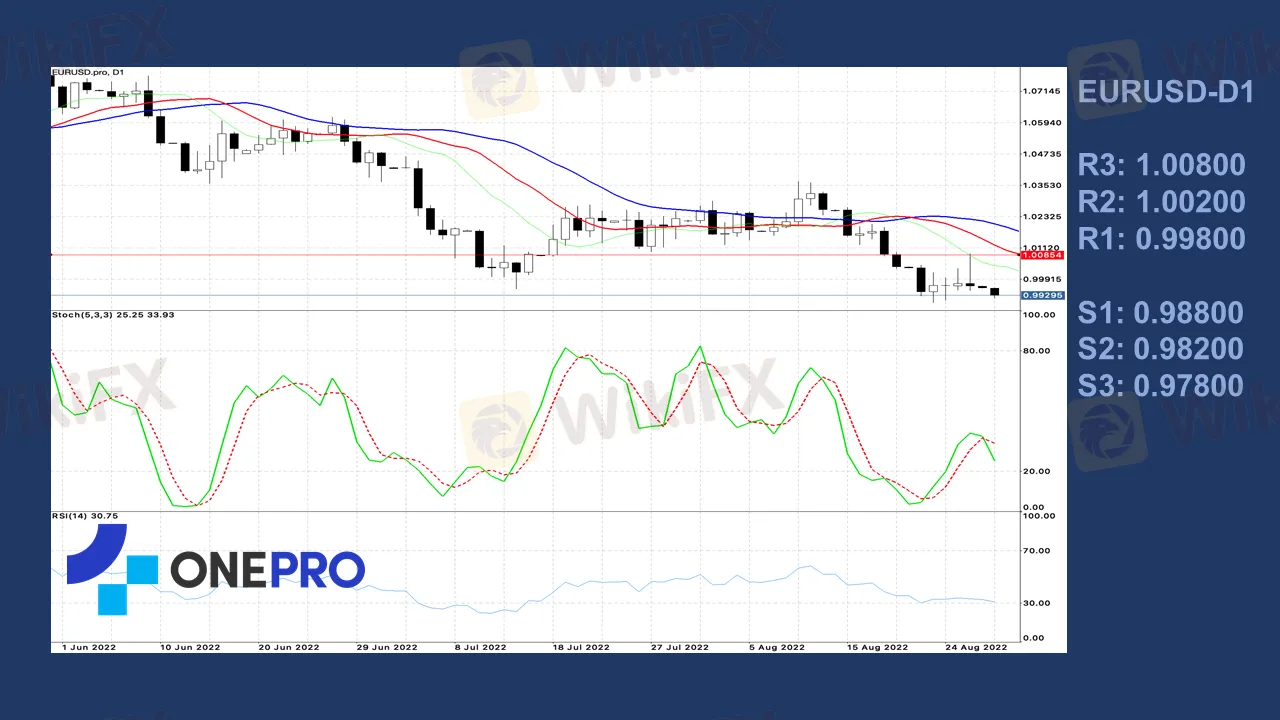Click the EURUSD-D1 heading text
This screenshot has width=1280, height=720.
(1165, 93)
